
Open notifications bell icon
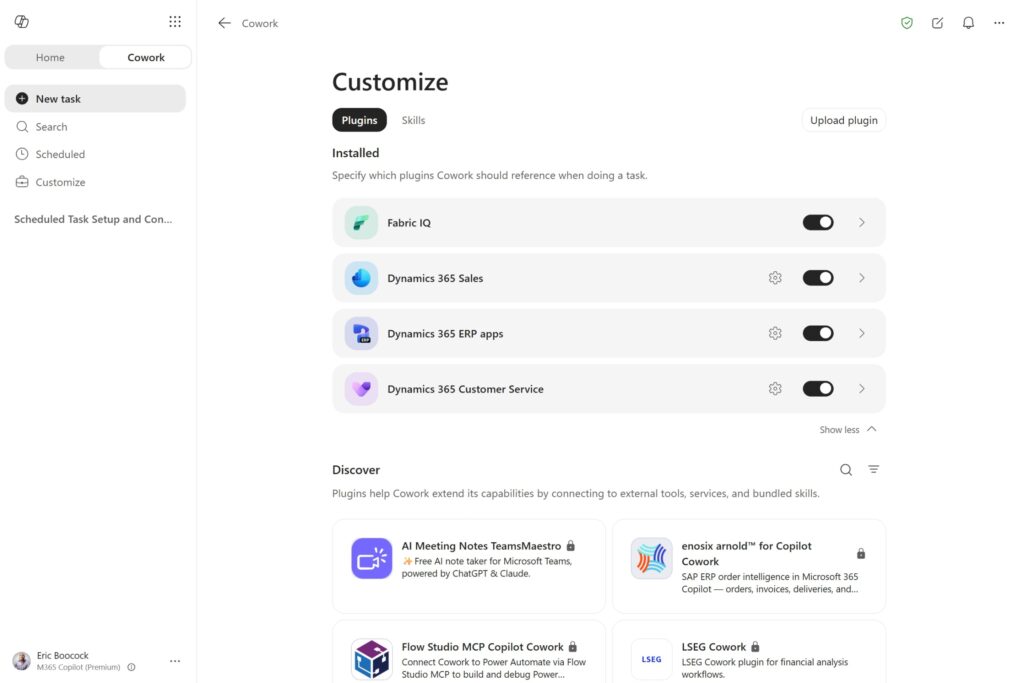tap(968, 23)
